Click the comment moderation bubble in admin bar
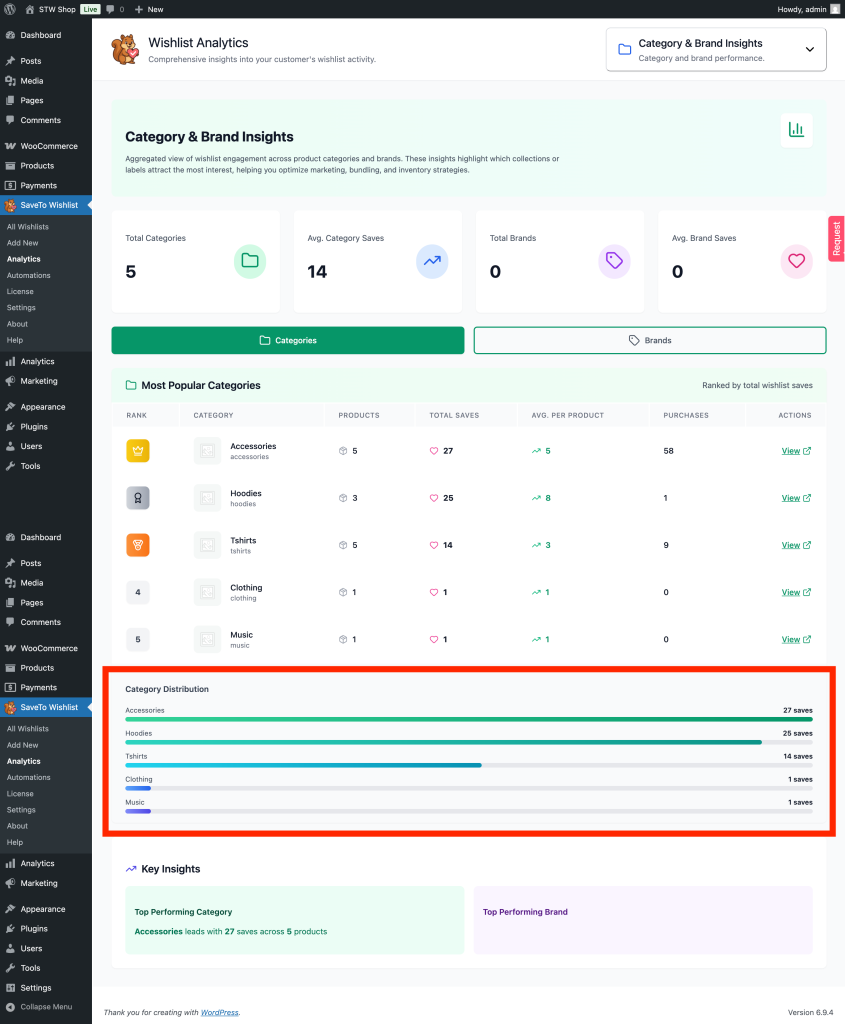This screenshot has width=845, height=1024. (113, 9)
